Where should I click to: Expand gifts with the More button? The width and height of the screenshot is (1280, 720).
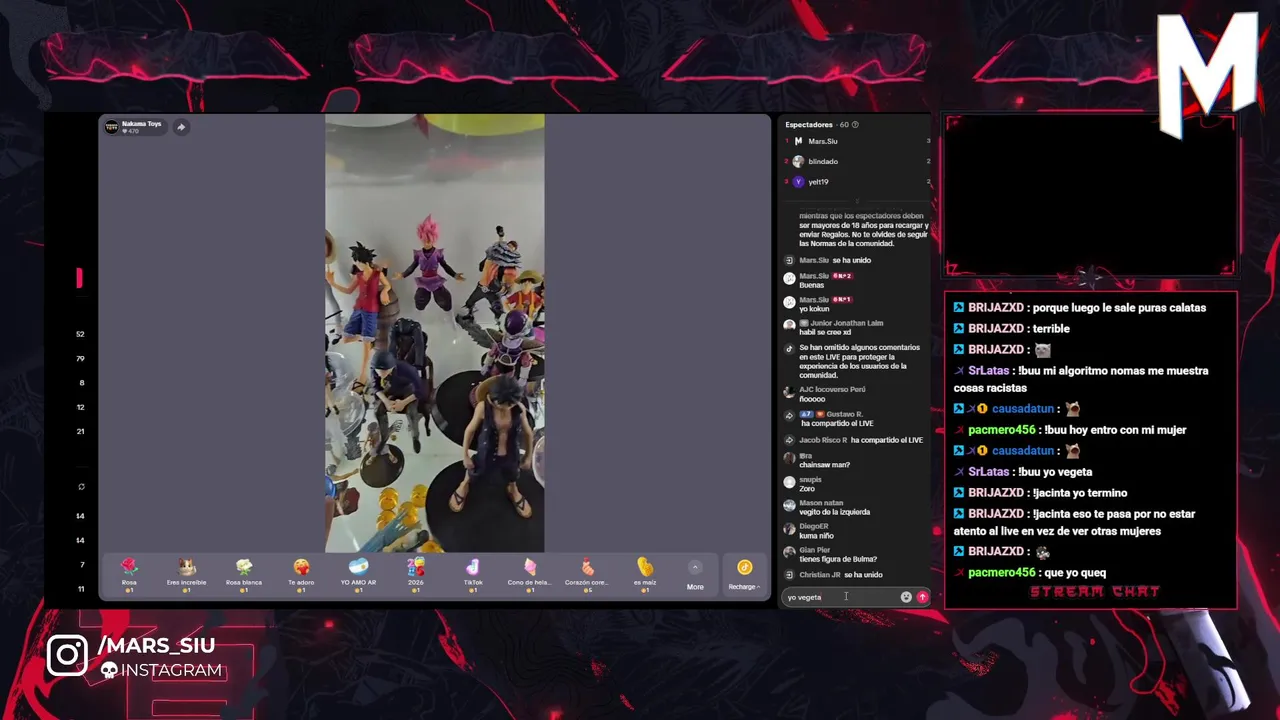(695, 576)
